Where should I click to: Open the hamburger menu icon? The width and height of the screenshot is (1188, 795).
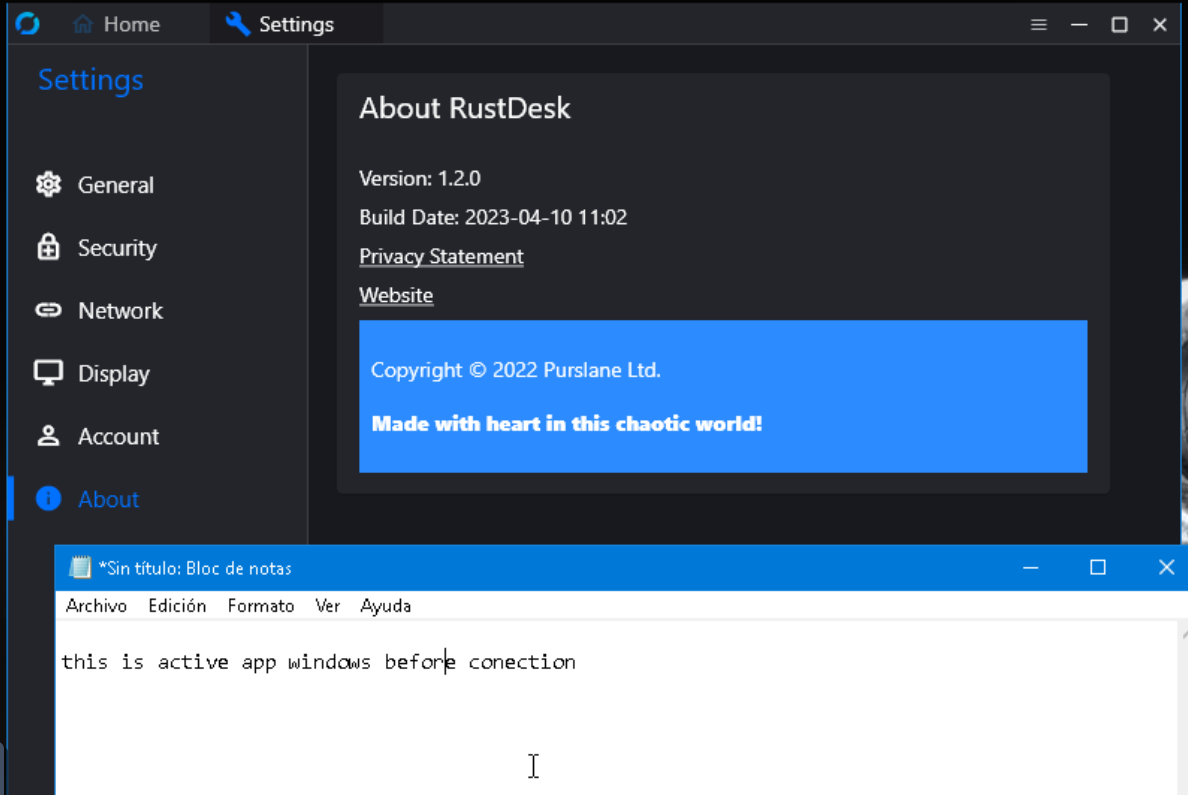(1038, 24)
